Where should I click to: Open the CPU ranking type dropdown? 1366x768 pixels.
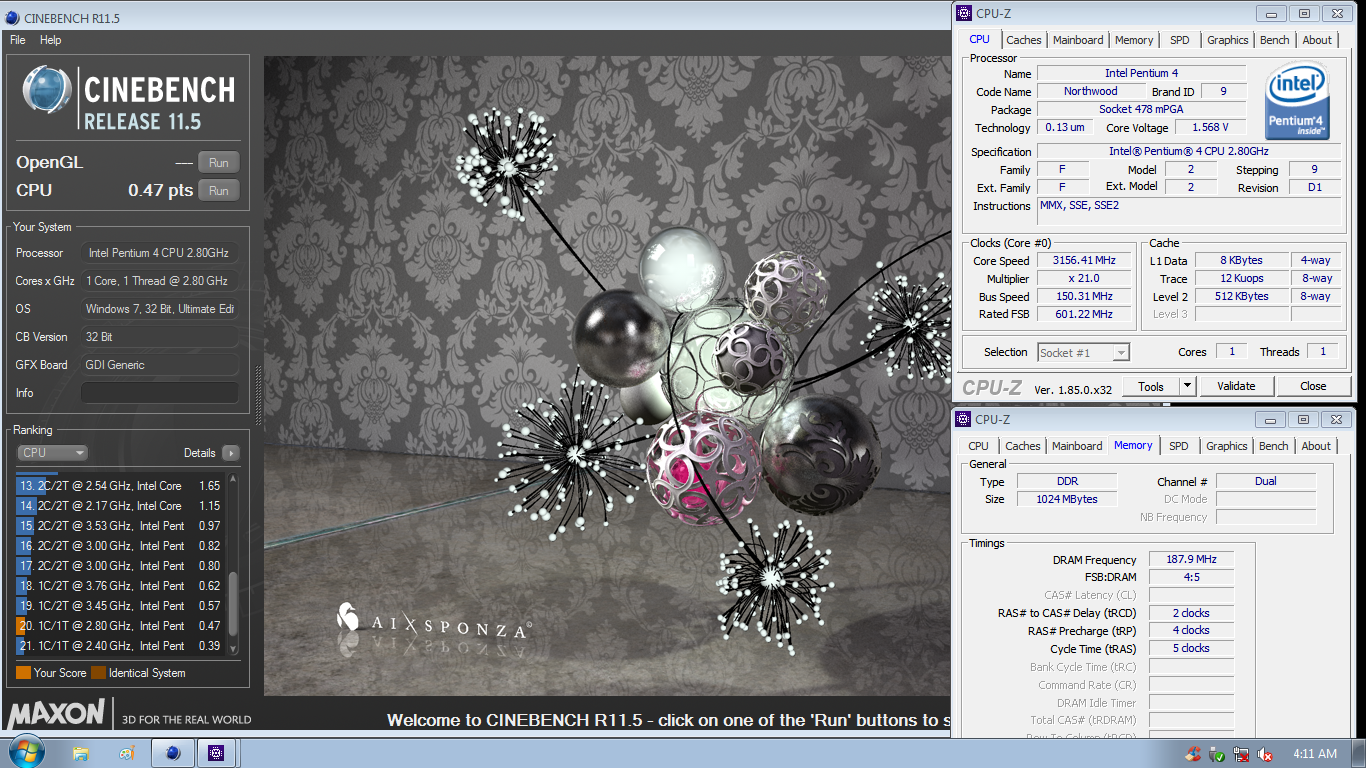(x=53, y=453)
